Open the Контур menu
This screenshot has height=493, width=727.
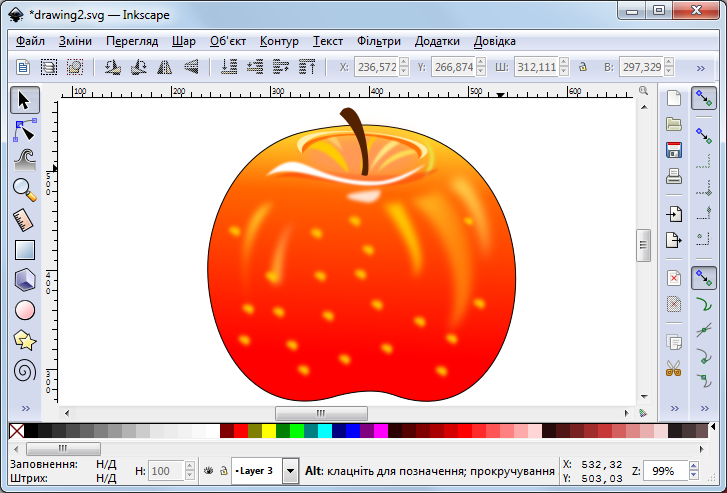pyautogui.click(x=279, y=41)
